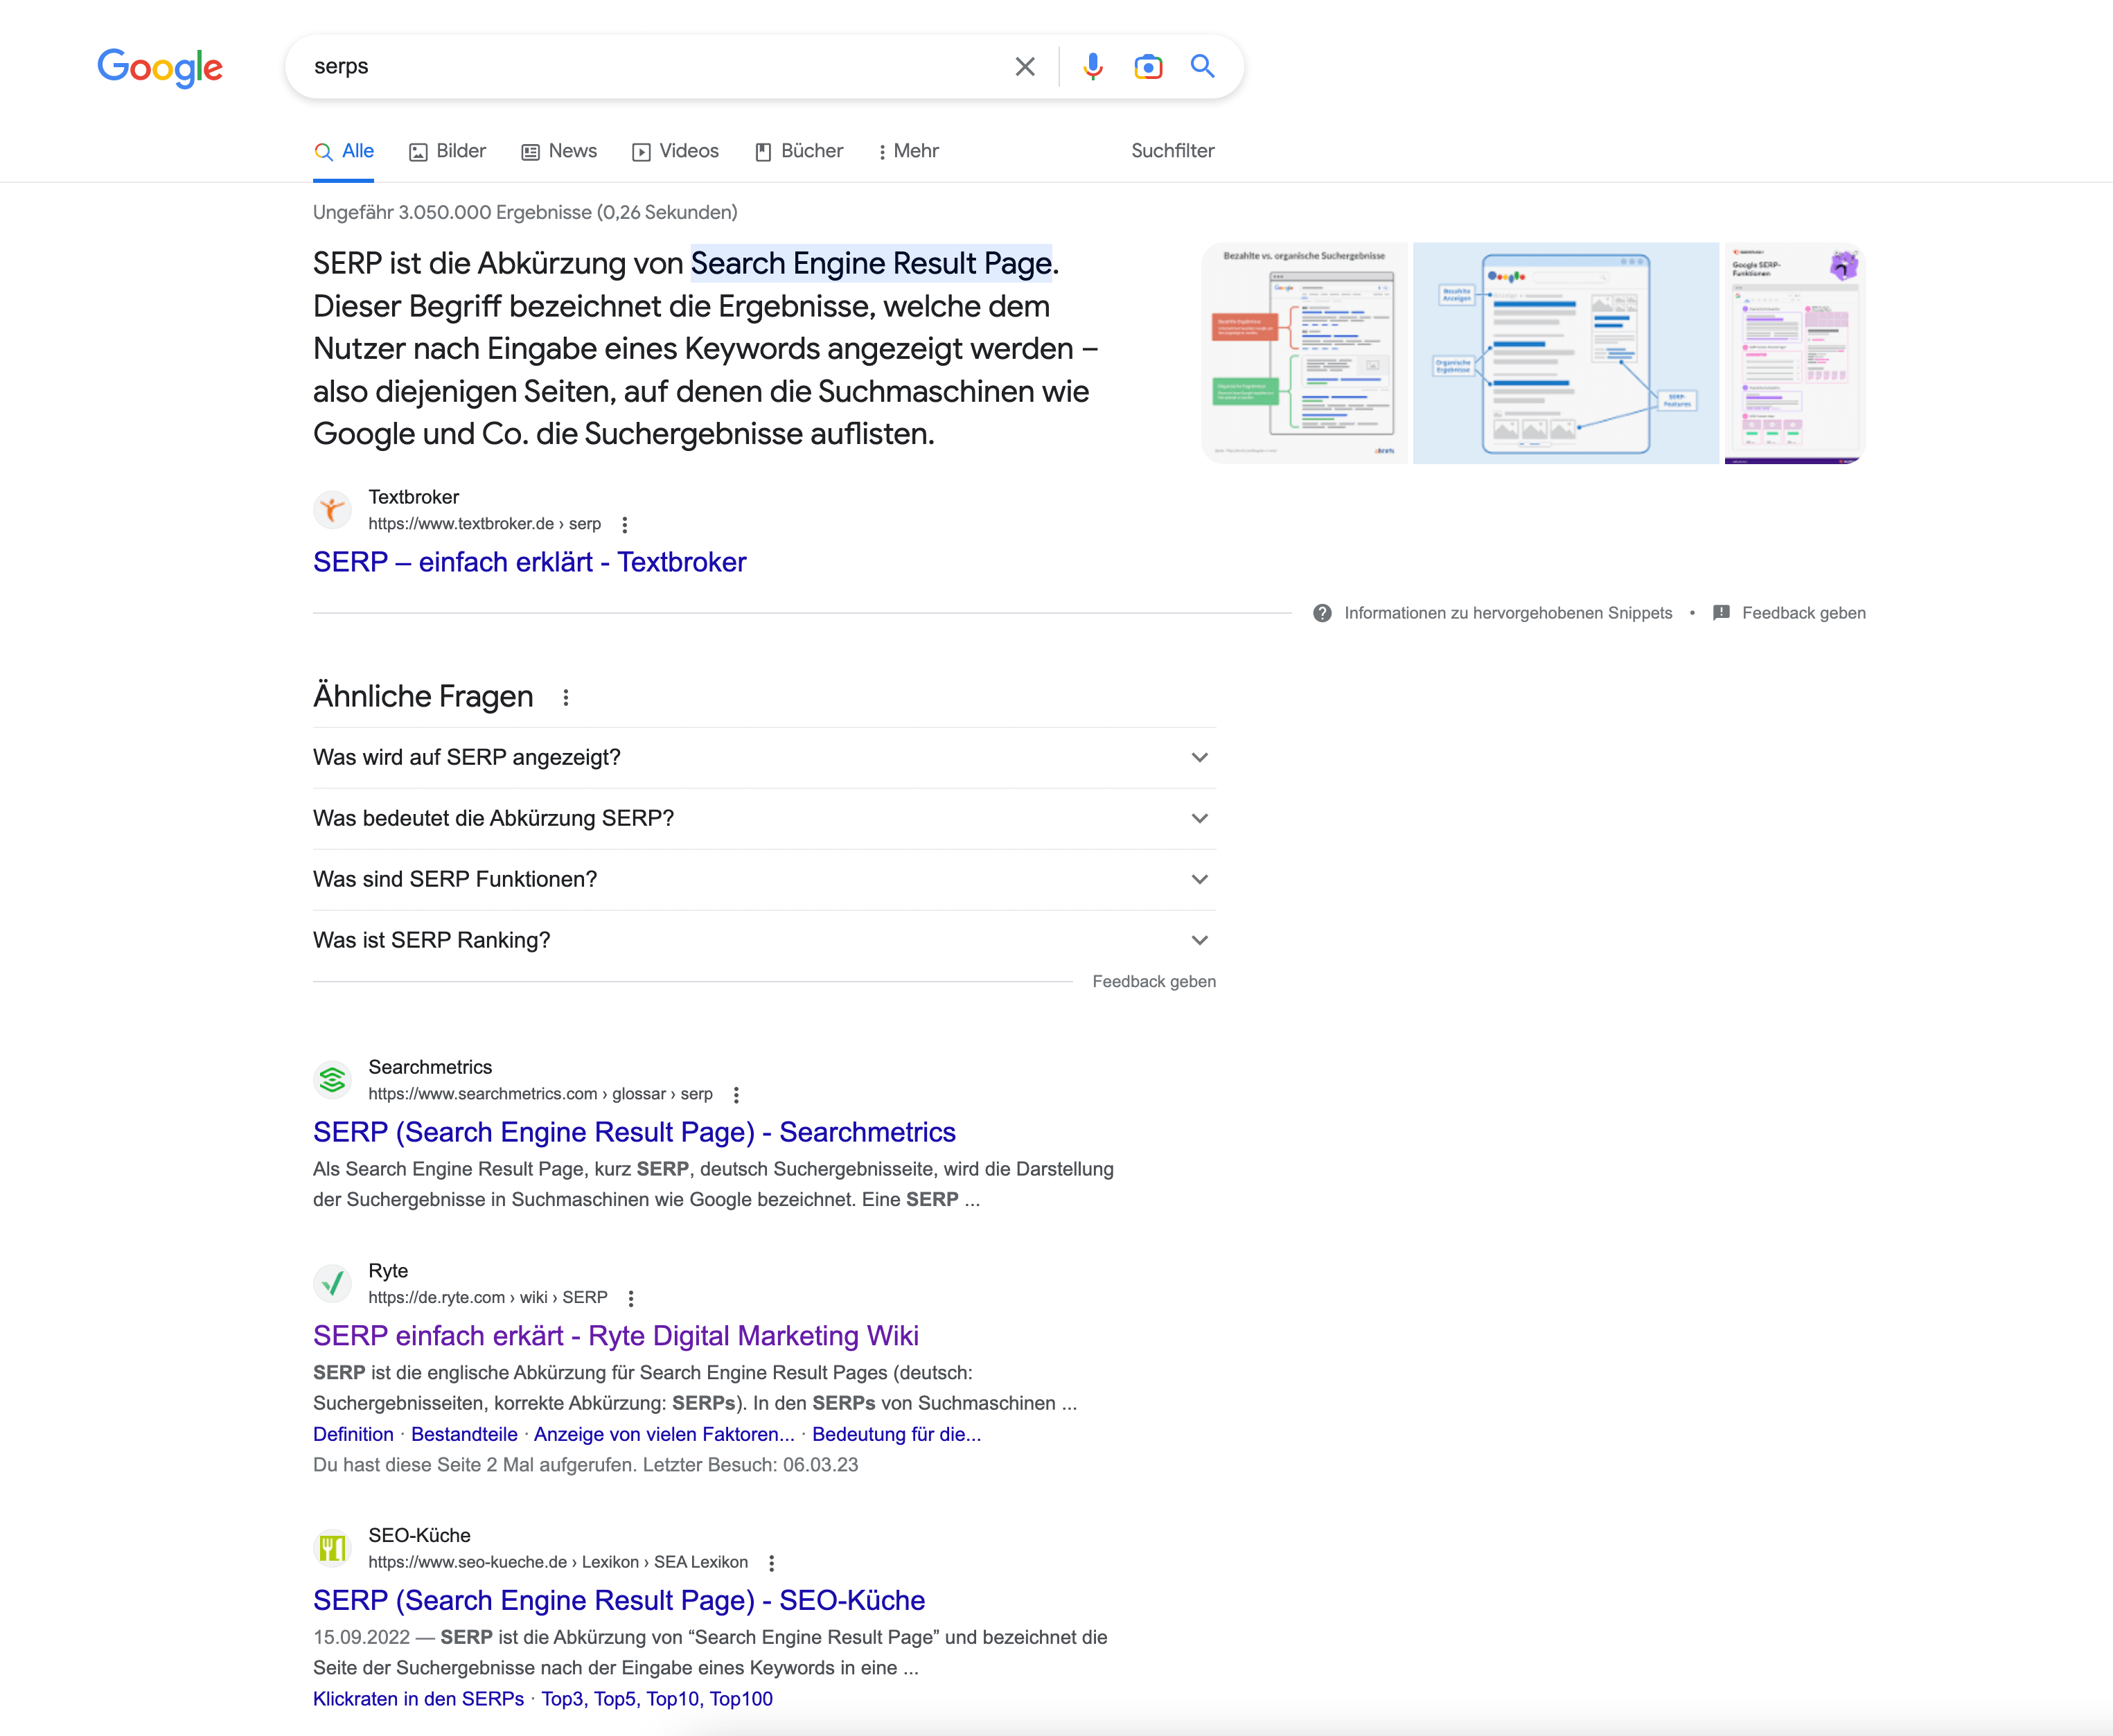Click the Google logo
2113x1736 pixels.
tap(160, 67)
